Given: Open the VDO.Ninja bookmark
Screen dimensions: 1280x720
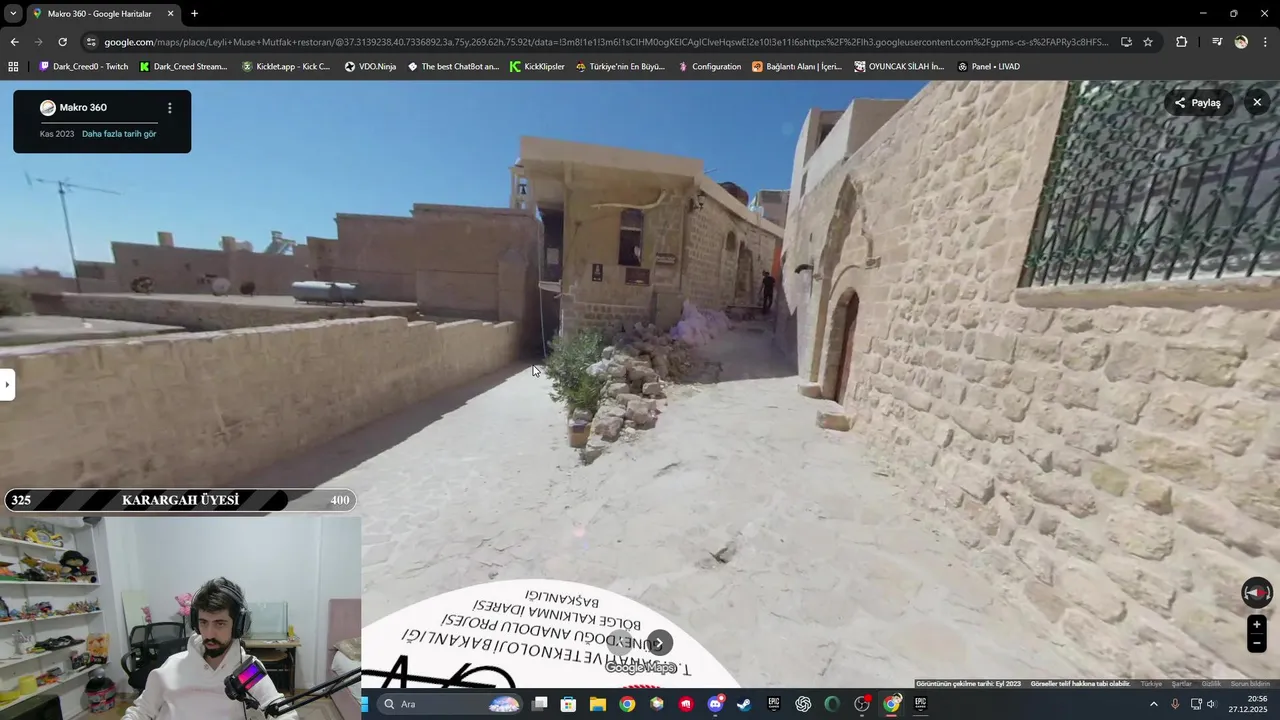Looking at the screenshot, I should pos(370,67).
